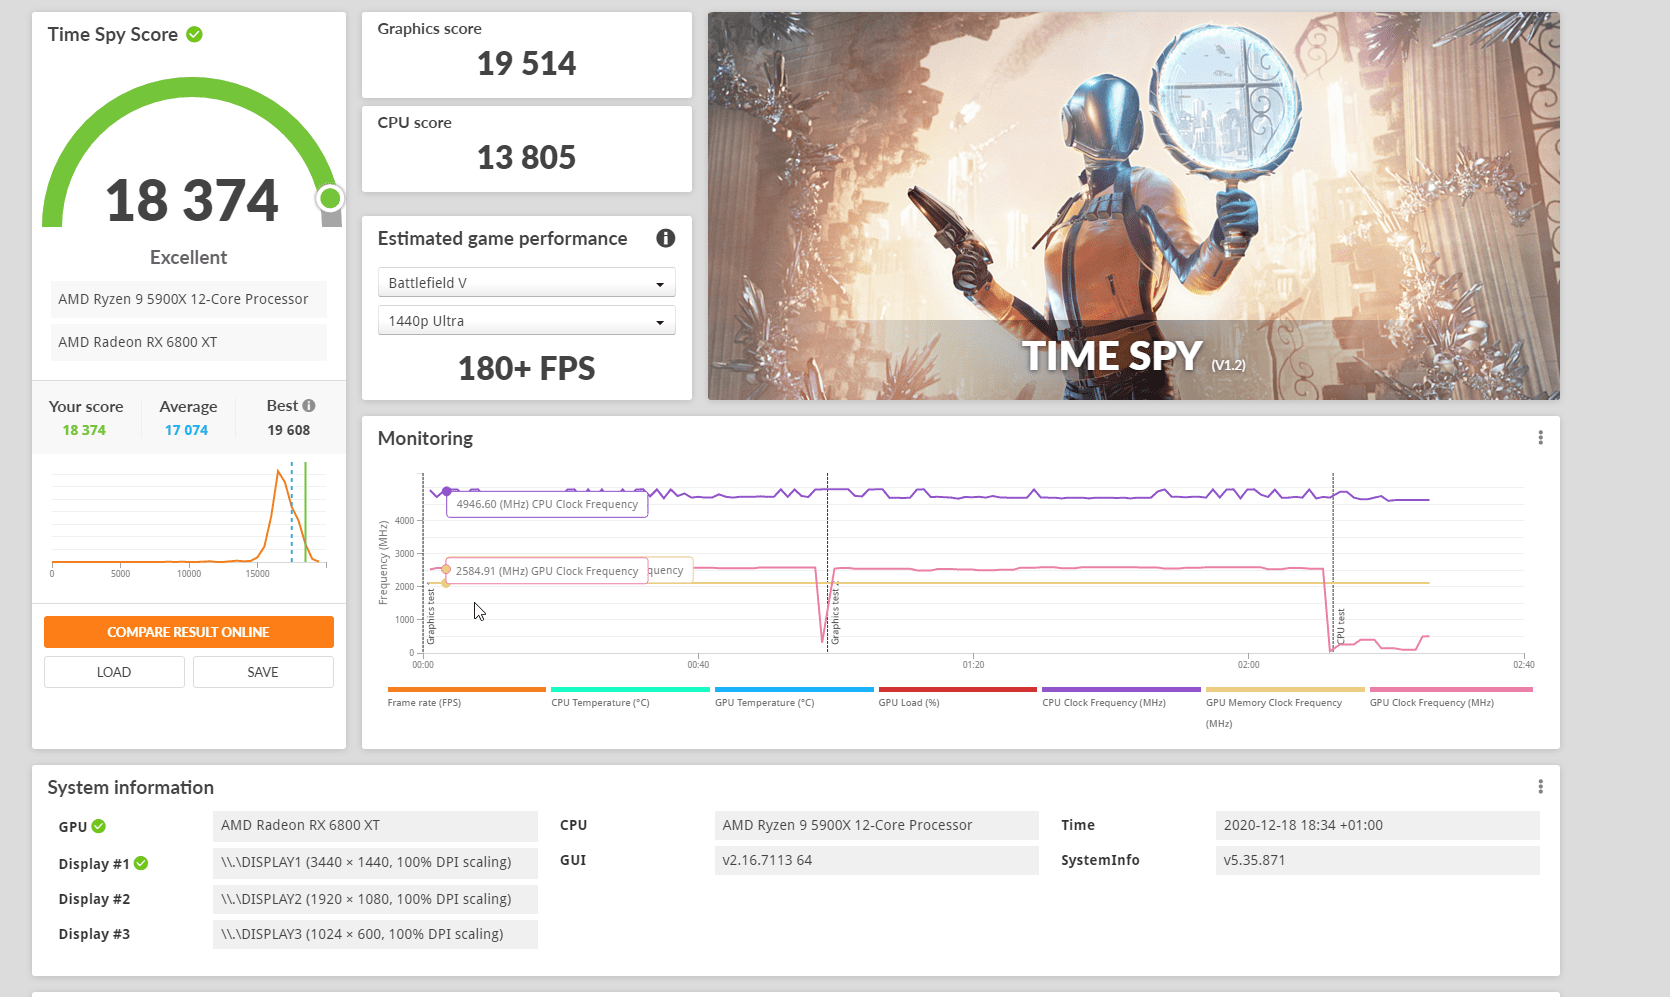Click the Your score value 18 374
Image resolution: width=1670 pixels, height=997 pixels.
coord(84,430)
